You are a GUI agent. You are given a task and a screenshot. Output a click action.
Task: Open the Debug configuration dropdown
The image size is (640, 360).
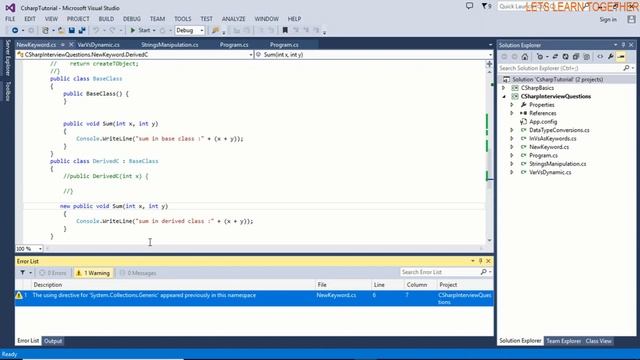(189, 30)
